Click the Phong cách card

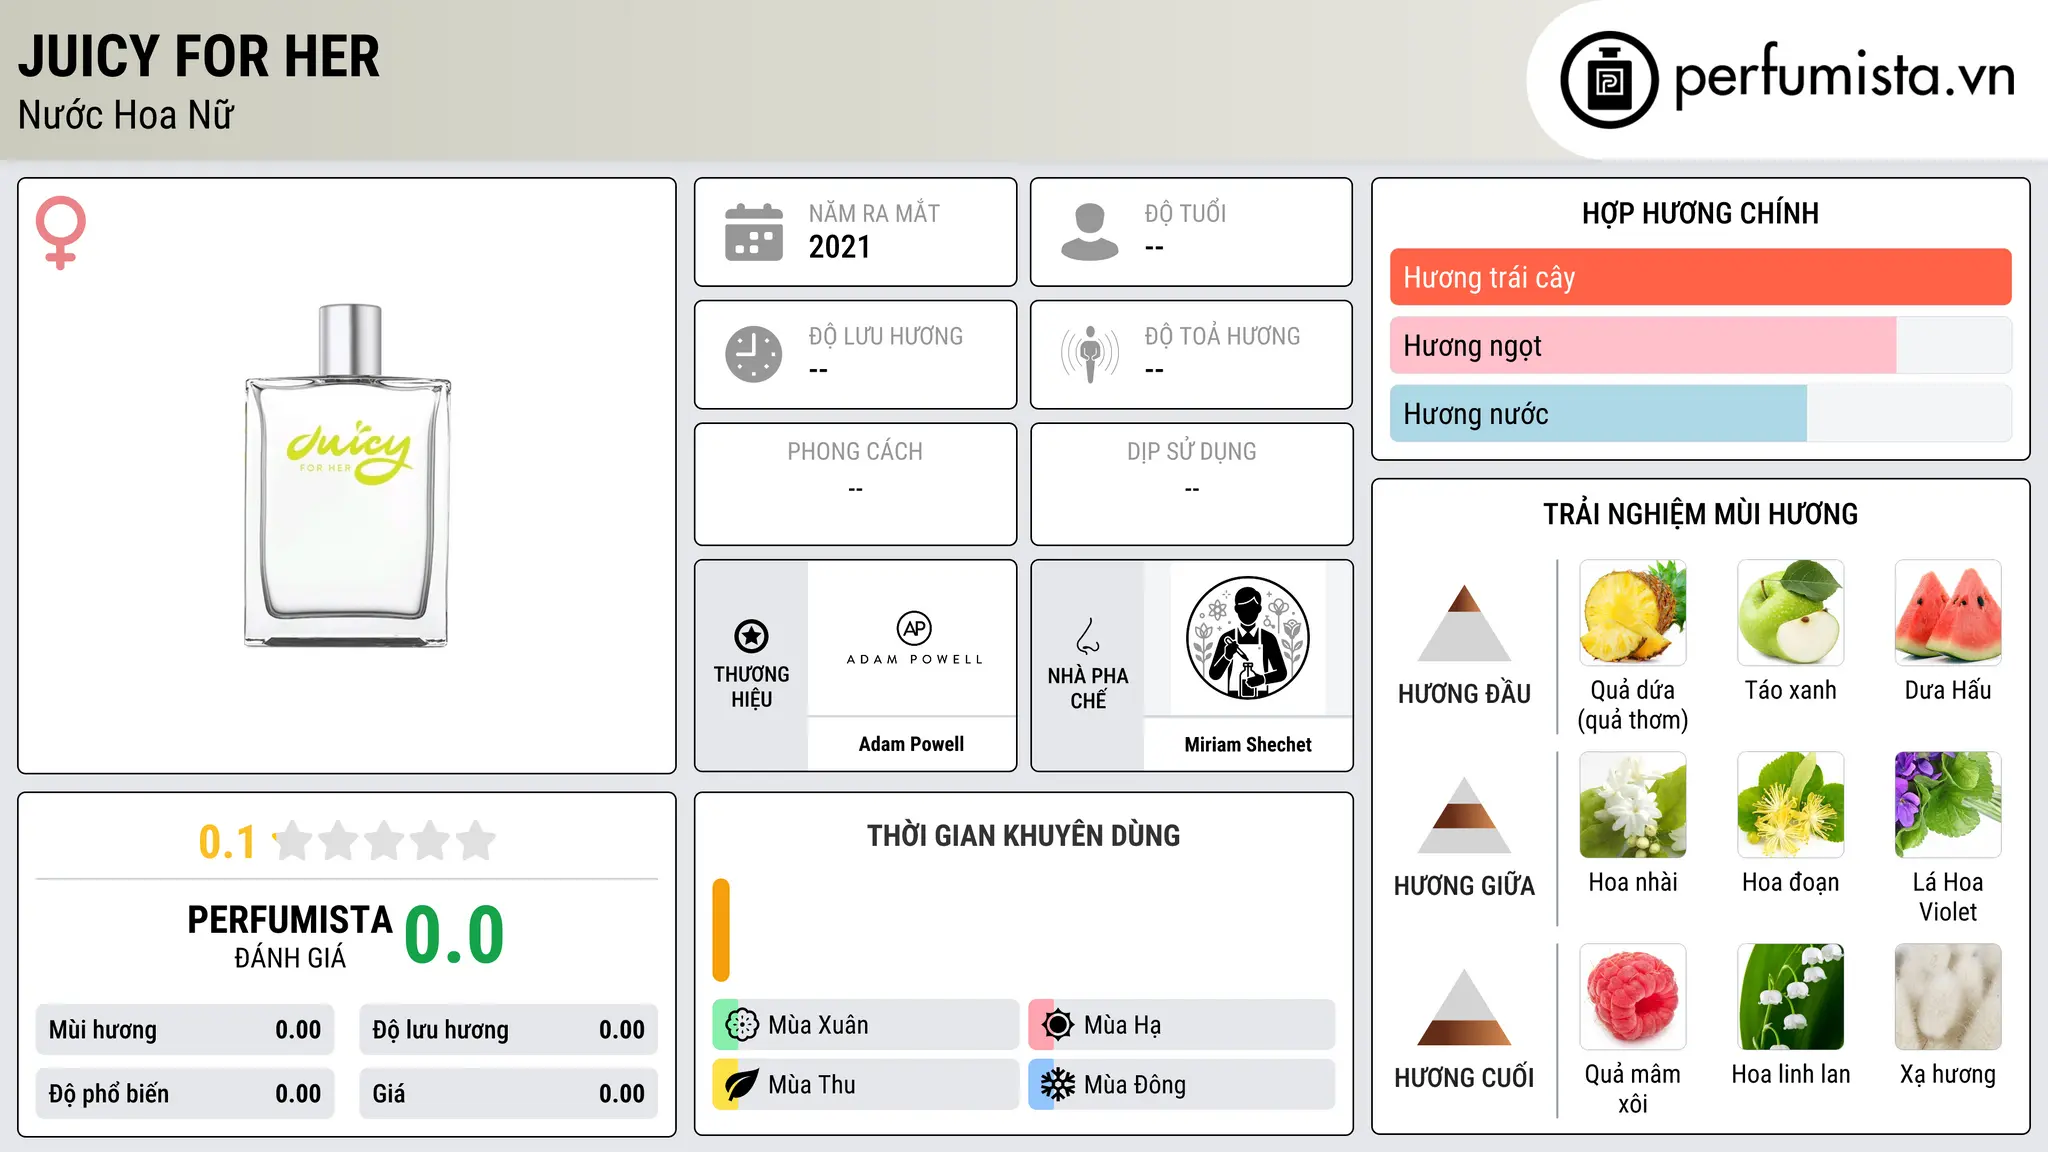pyautogui.click(x=855, y=484)
